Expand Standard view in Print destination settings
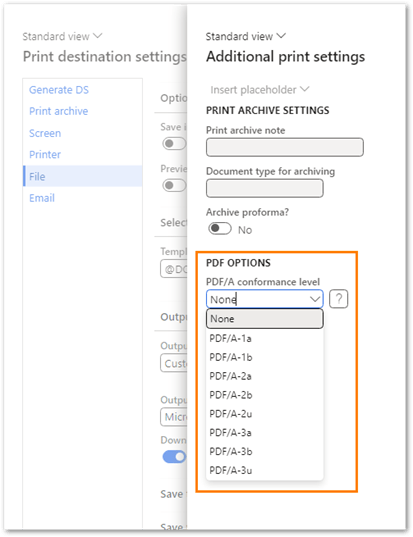Viewport: 413px width, 537px height. tap(62, 36)
